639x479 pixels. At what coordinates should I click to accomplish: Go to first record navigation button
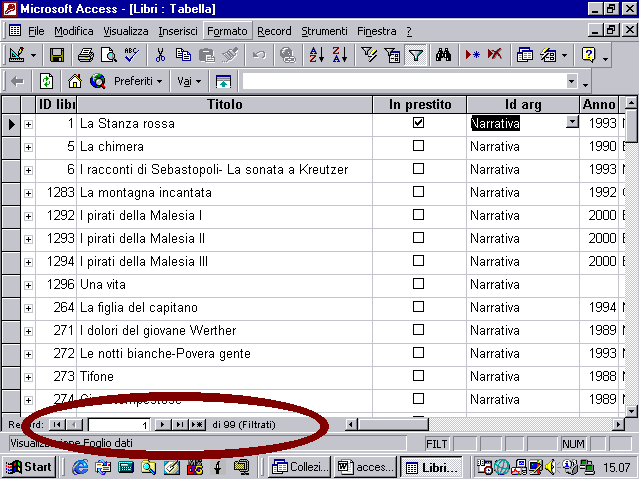tap(57, 425)
